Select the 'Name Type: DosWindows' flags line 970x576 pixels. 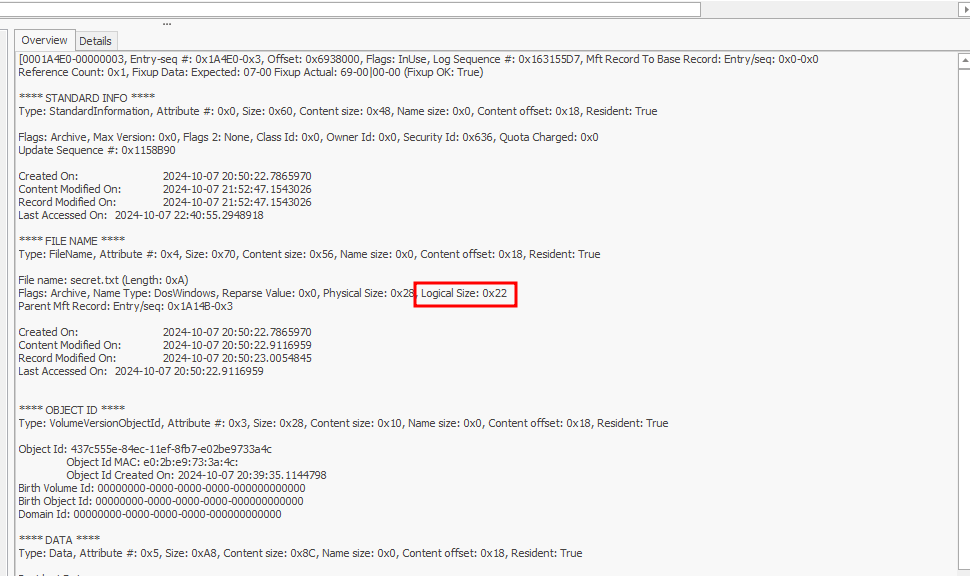point(263,293)
